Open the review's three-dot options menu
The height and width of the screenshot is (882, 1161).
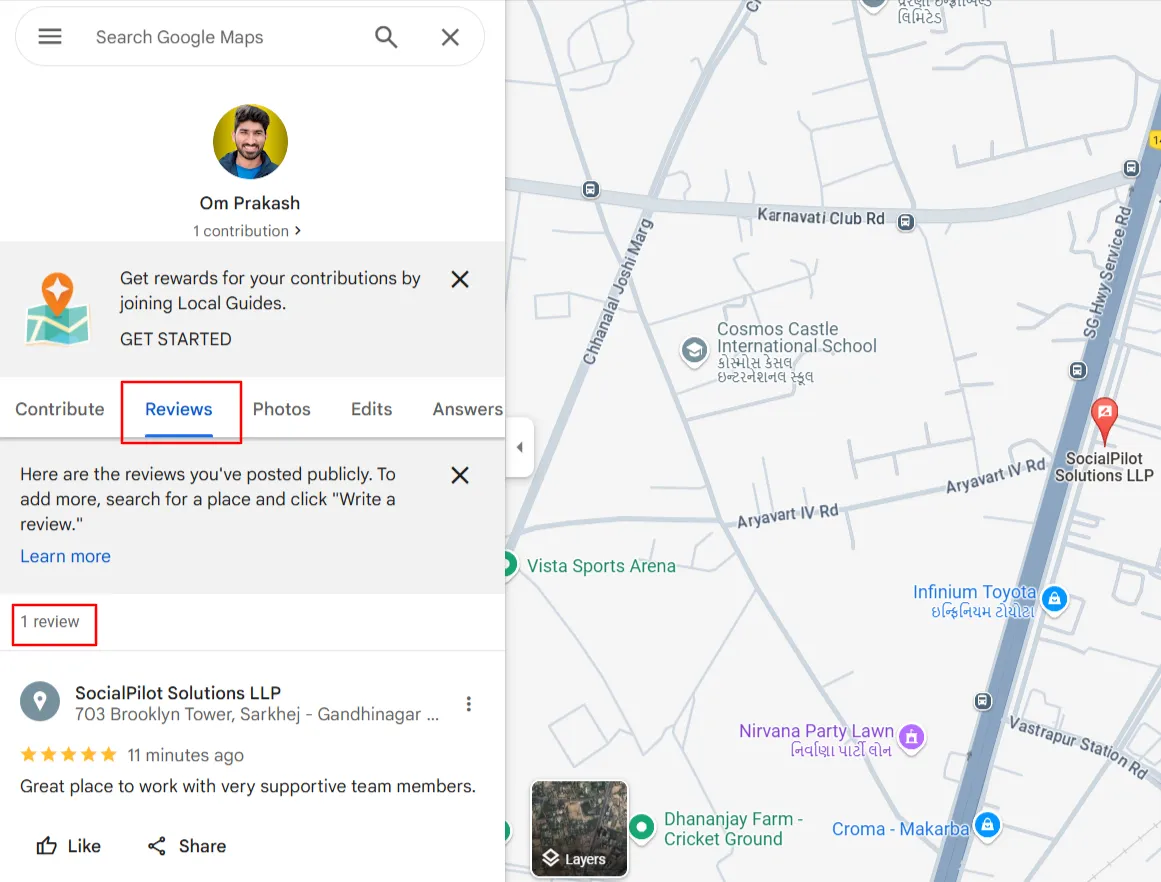469,703
